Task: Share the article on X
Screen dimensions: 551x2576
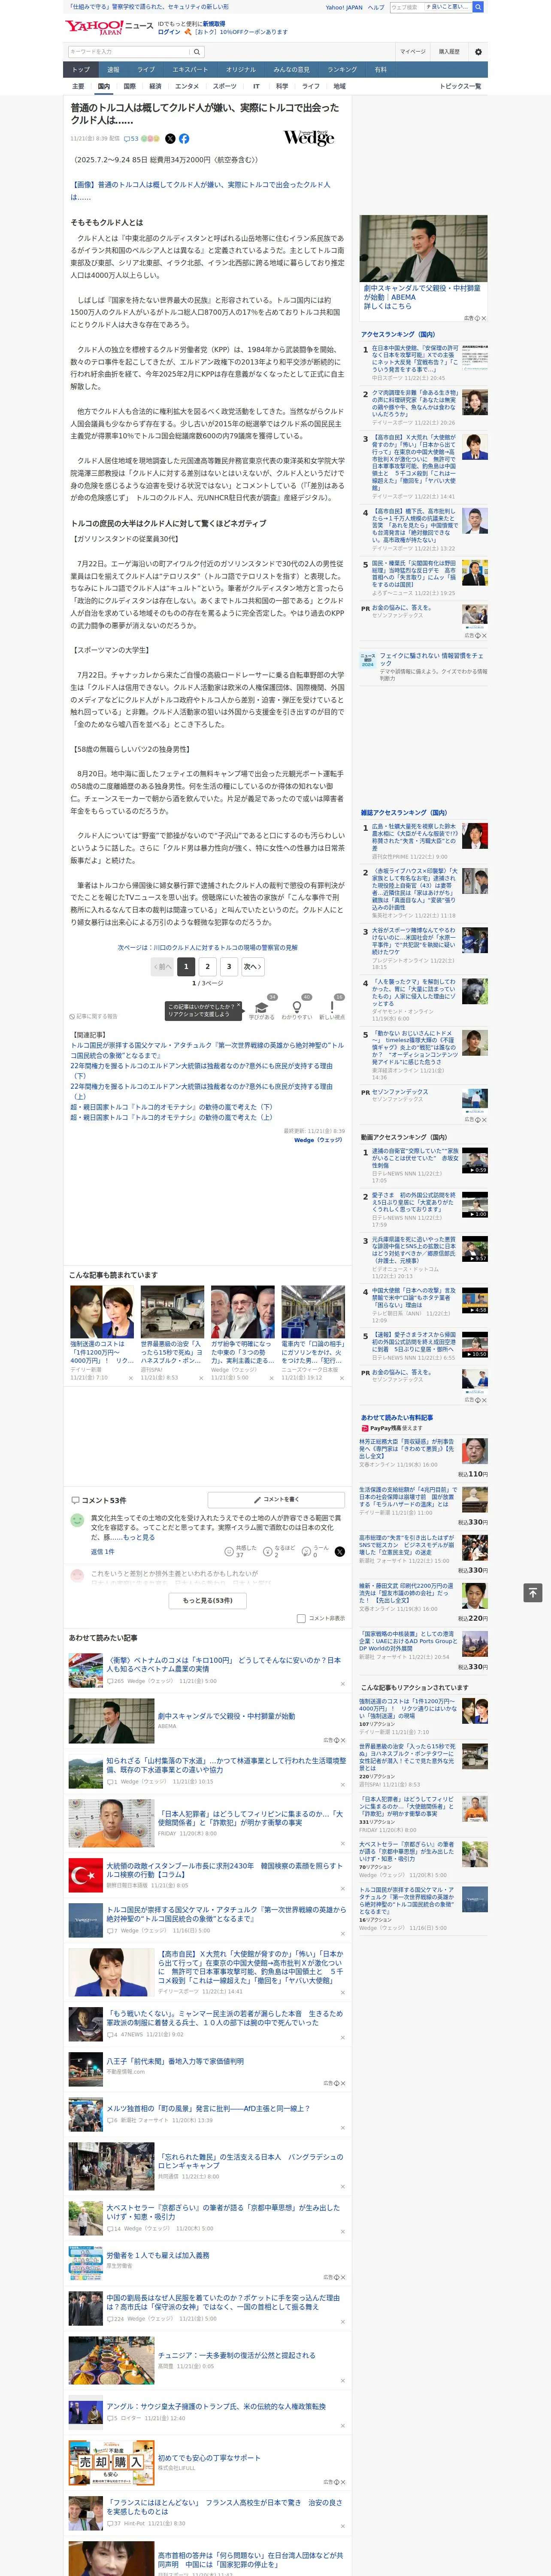Action: pos(170,139)
